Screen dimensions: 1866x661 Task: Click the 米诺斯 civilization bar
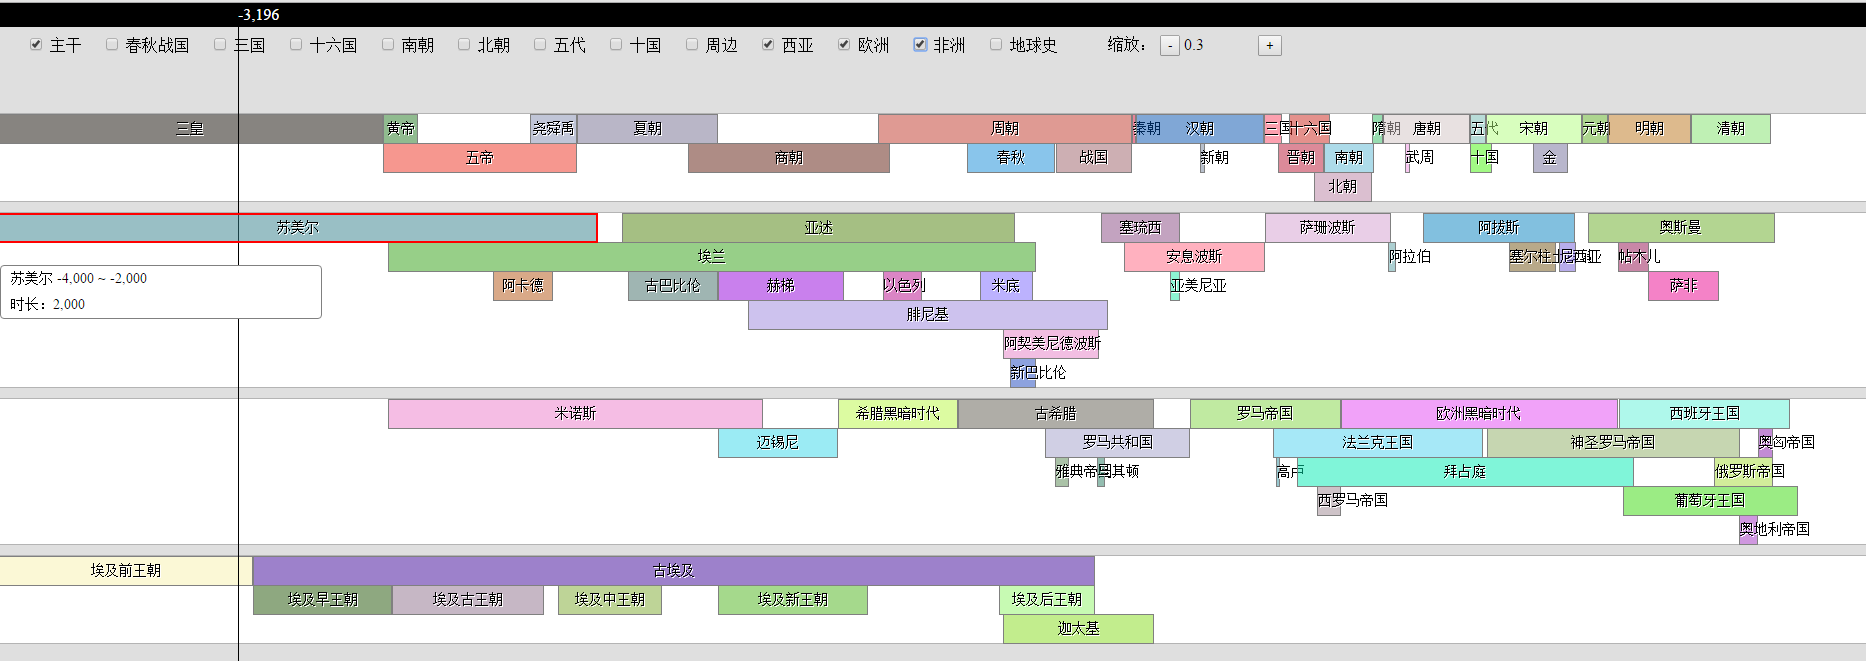(x=575, y=414)
